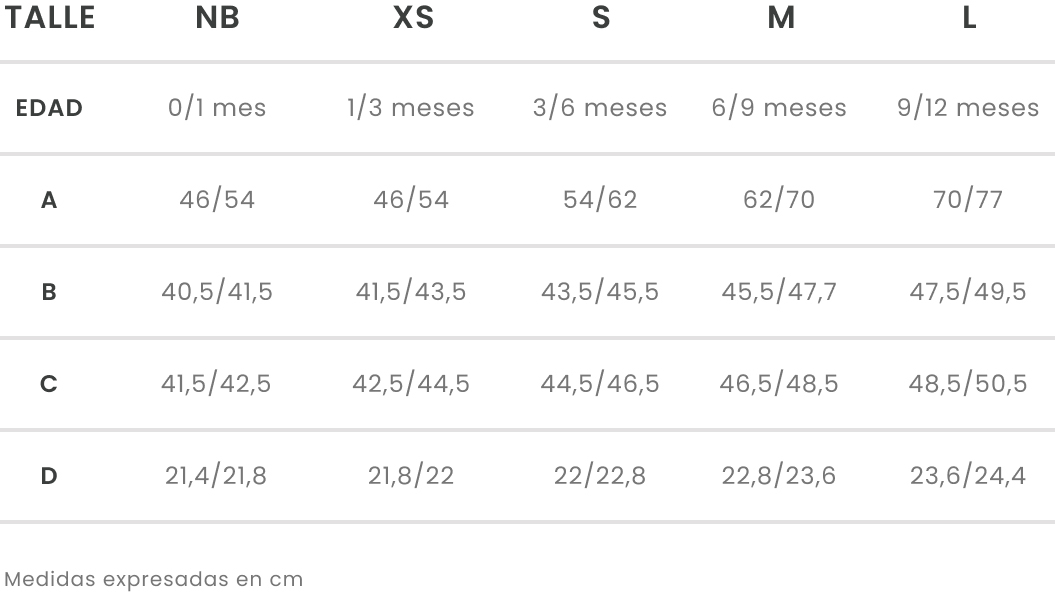Screen dimensions: 1055x594
Task: Click row C label
Action: [48, 383]
